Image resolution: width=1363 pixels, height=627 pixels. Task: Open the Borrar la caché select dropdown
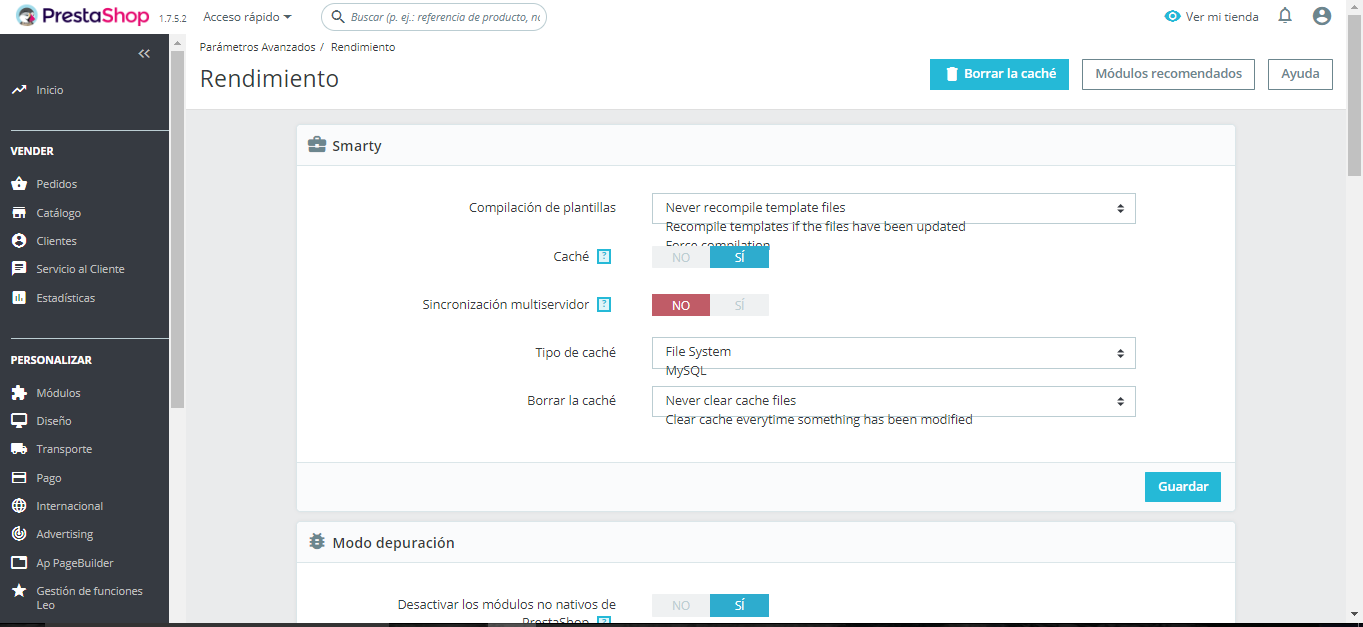893,401
